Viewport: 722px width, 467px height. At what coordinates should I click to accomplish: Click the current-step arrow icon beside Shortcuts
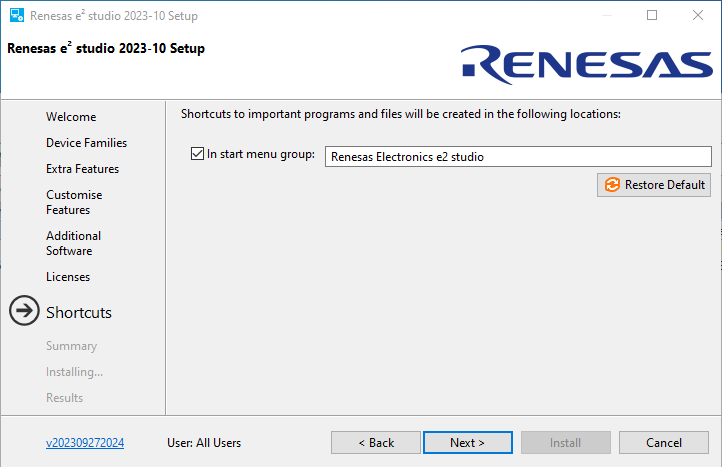[x=24, y=312]
